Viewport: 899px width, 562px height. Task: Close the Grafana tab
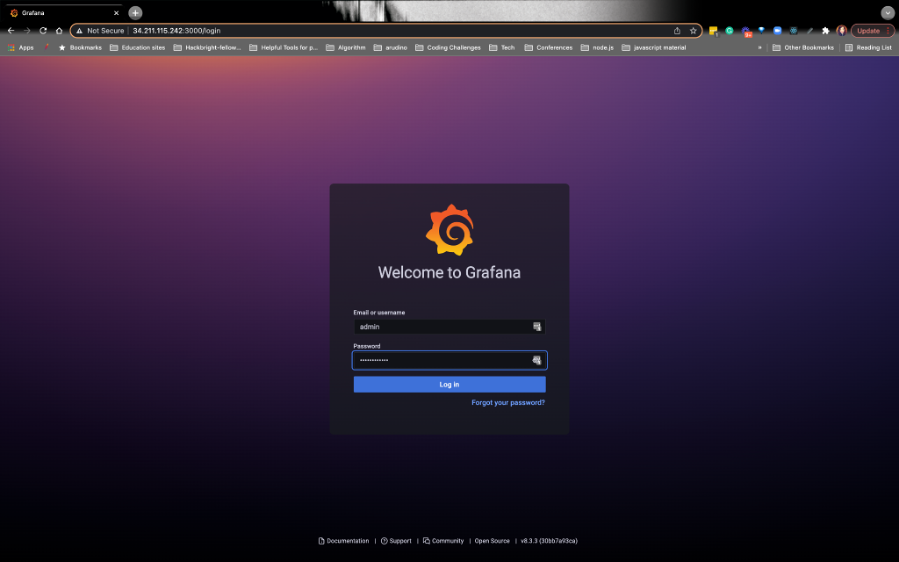(x=116, y=13)
